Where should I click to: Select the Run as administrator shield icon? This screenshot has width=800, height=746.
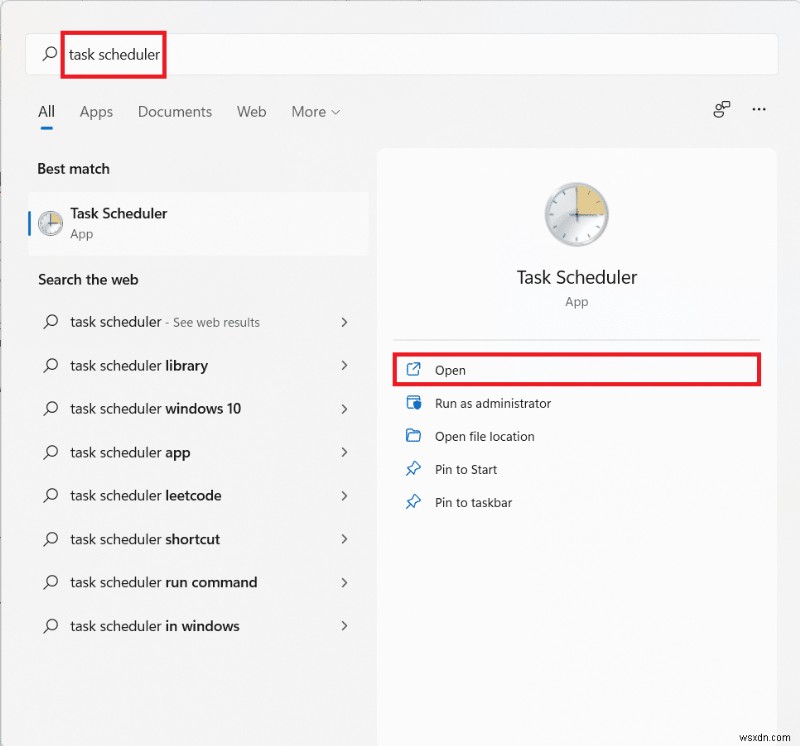pyautogui.click(x=413, y=403)
